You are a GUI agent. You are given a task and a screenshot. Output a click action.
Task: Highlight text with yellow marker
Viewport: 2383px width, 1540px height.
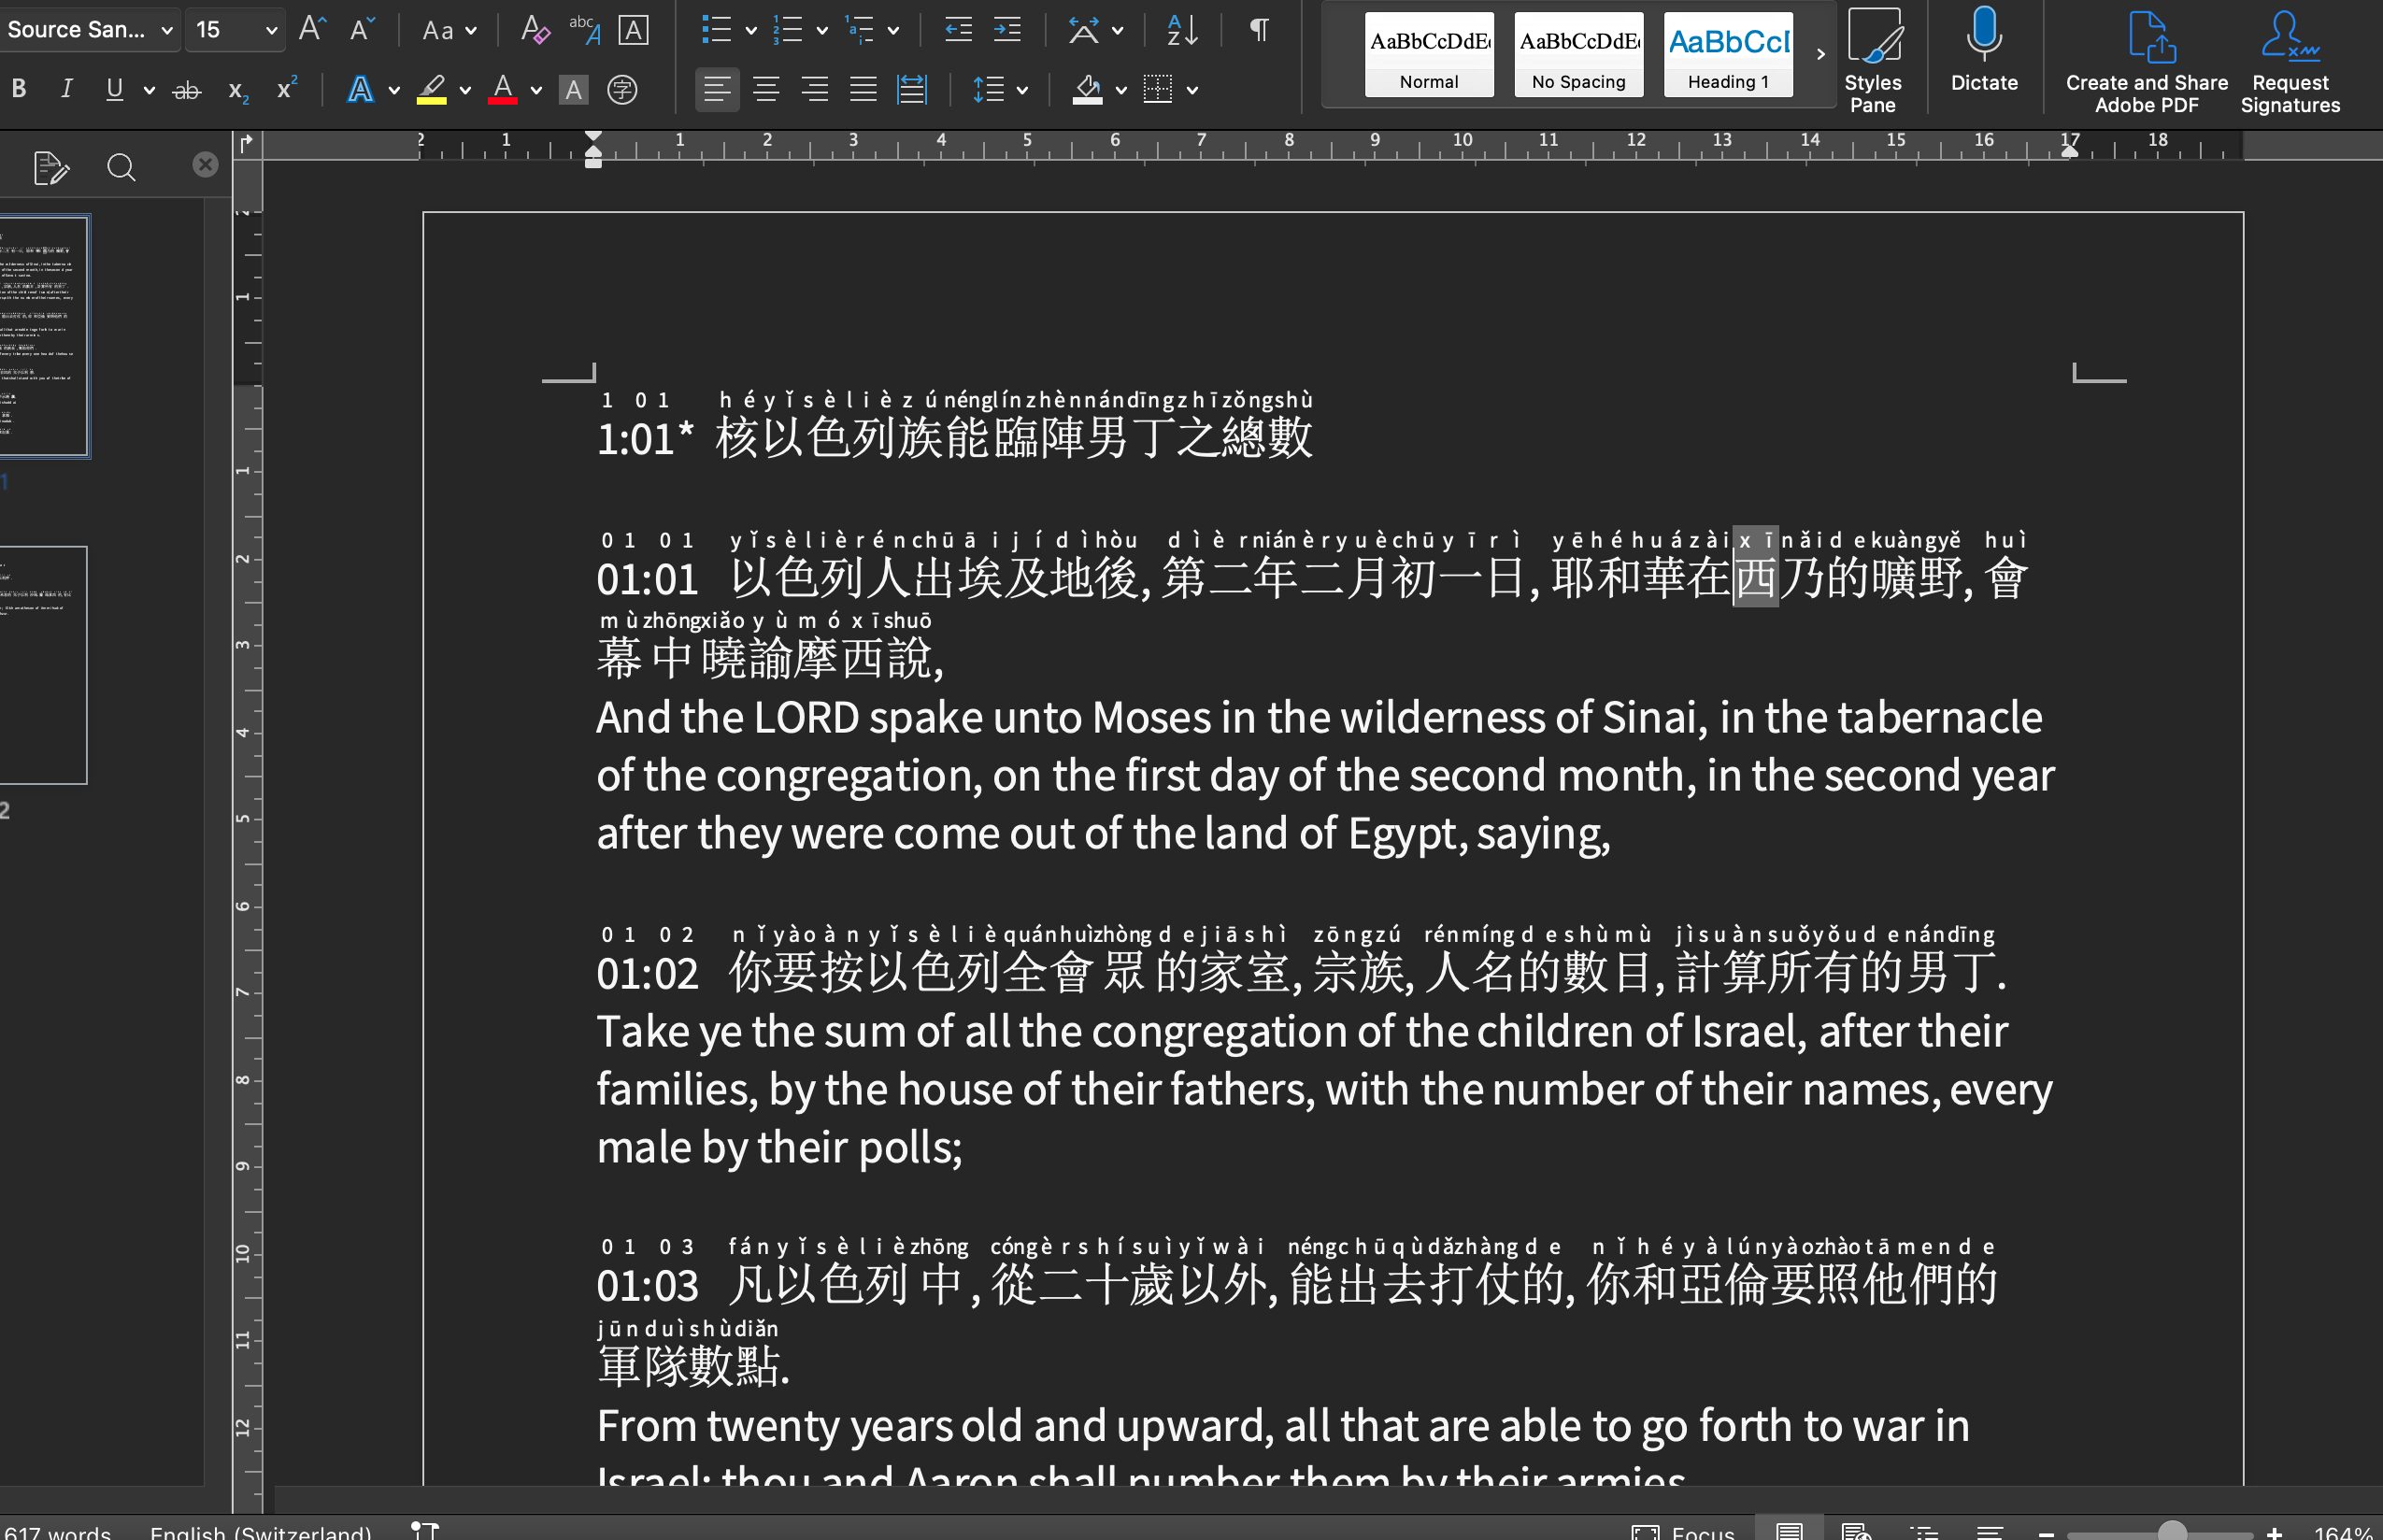click(x=431, y=90)
